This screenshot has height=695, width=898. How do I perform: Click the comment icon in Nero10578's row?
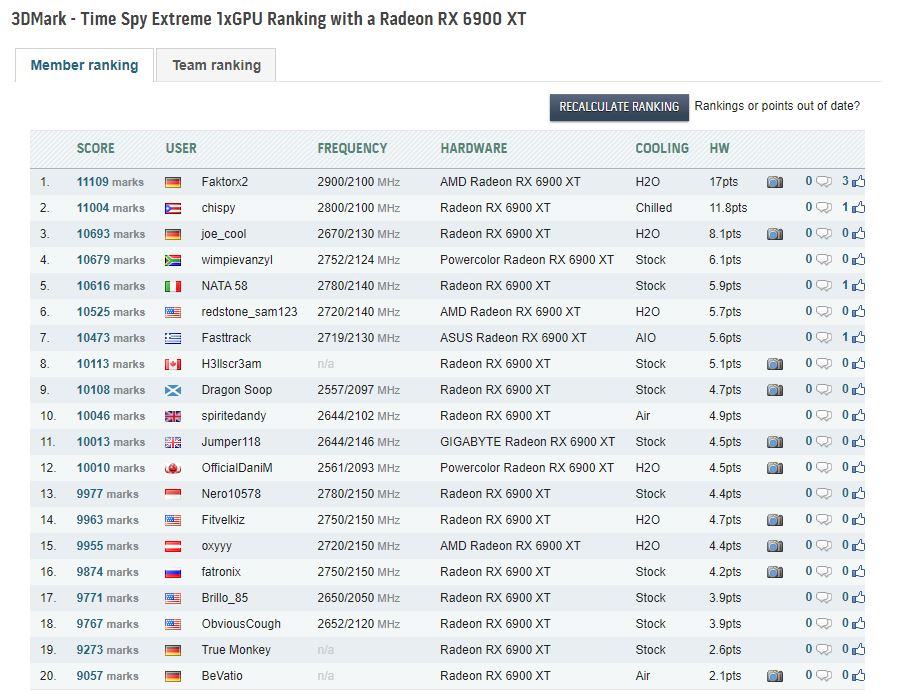pyautogui.click(x=824, y=493)
